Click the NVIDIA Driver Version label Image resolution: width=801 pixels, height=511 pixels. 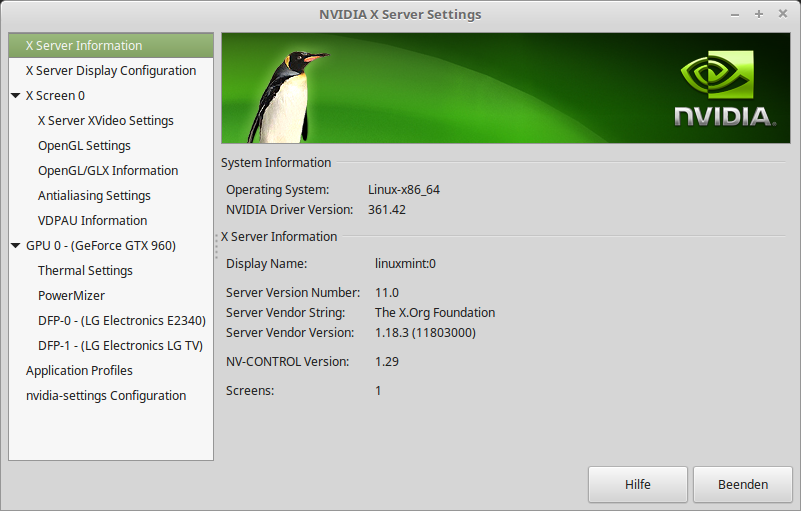pyautogui.click(x=290, y=210)
